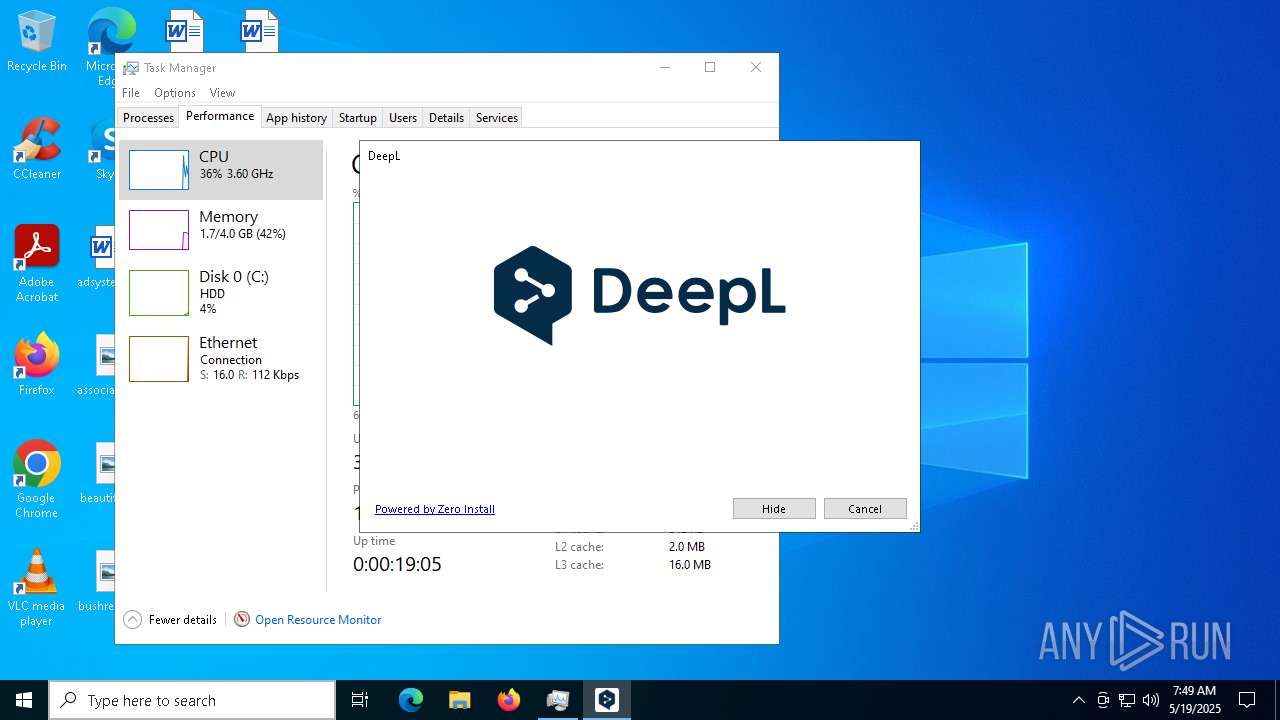This screenshot has width=1280, height=720.
Task: Open the File menu in Task Manager
Action: pyautogui.click(x=131, y=93)
